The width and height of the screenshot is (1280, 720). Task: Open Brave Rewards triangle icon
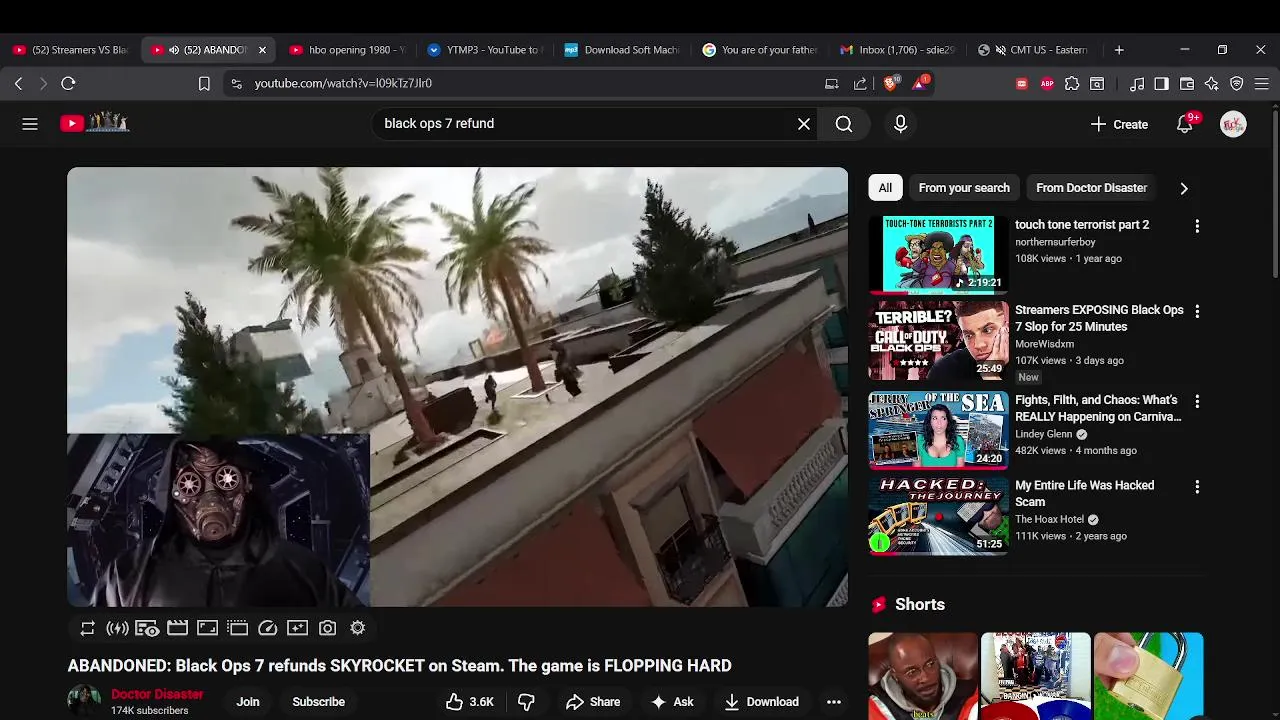920,84
